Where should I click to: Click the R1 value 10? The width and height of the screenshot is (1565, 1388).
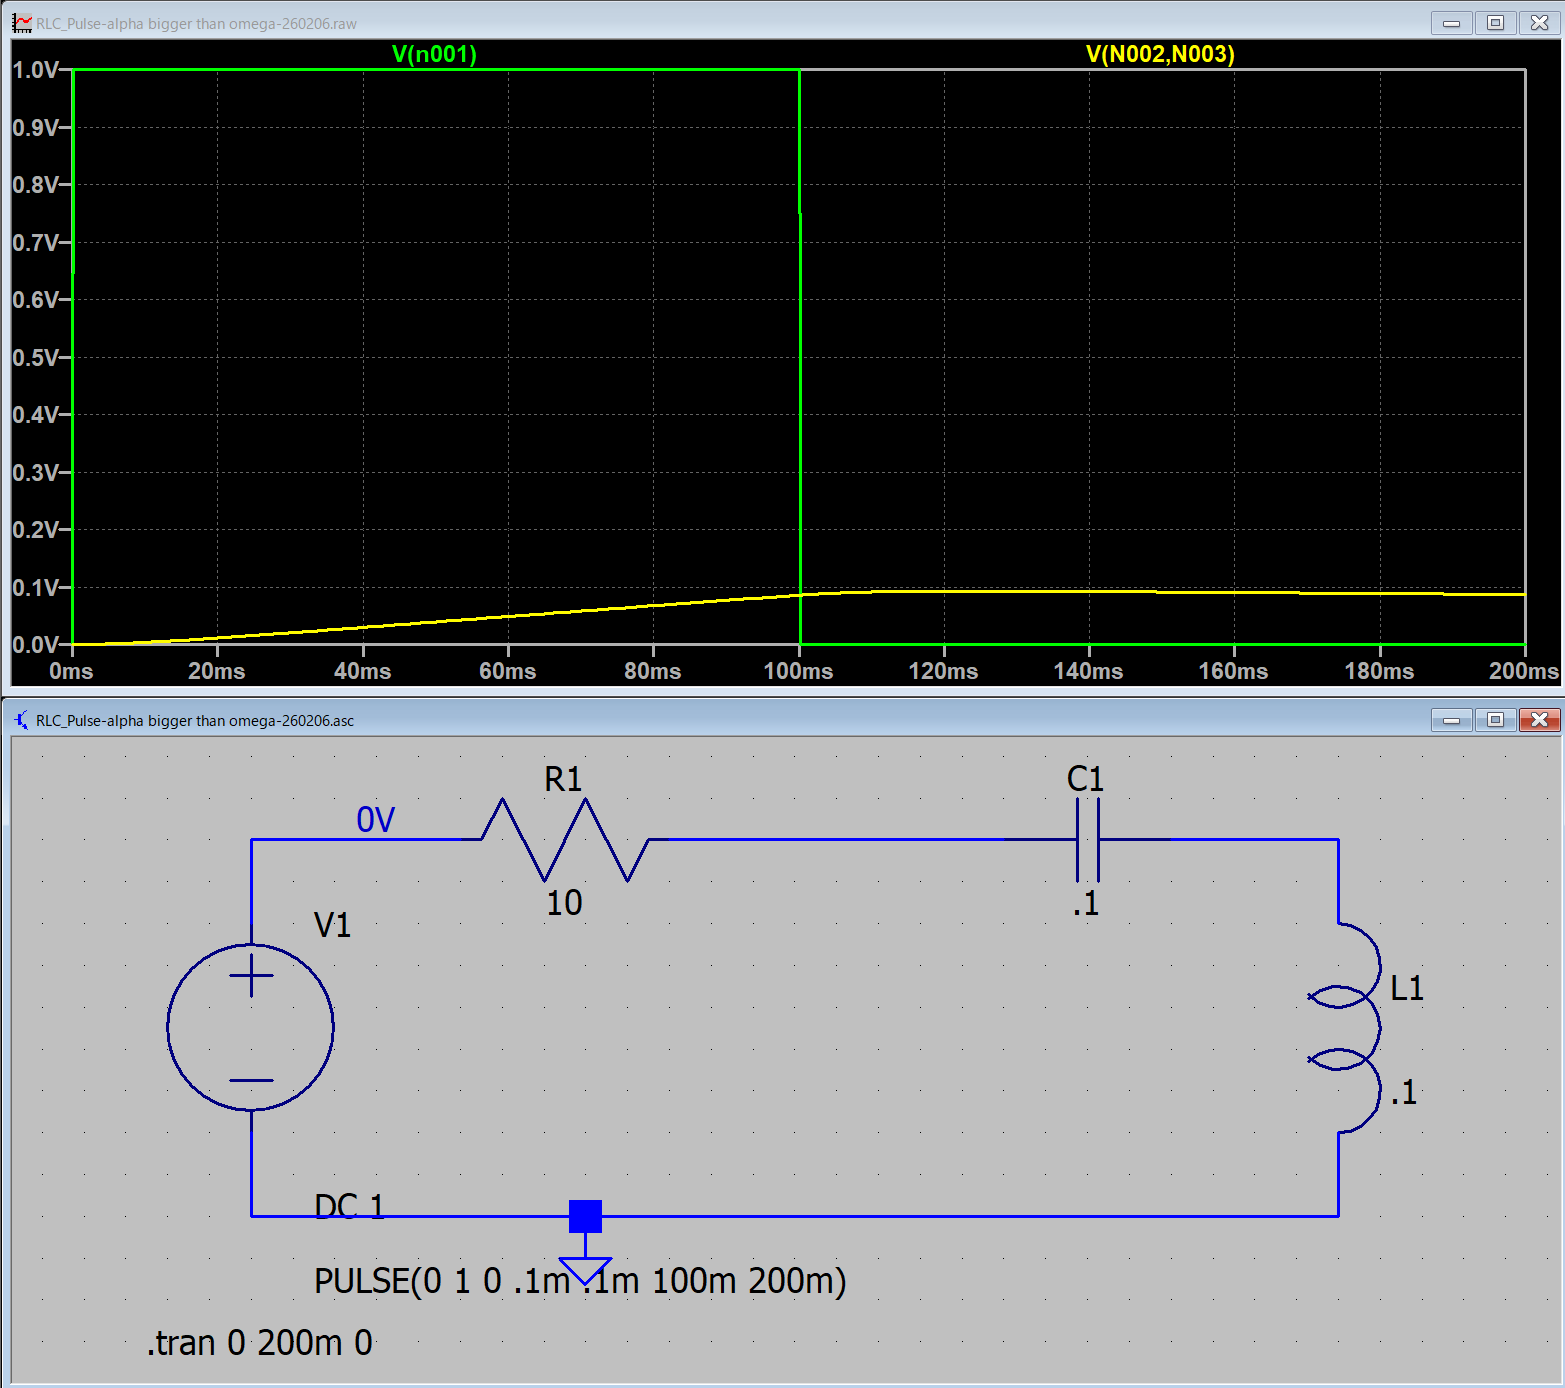point(564,903)
